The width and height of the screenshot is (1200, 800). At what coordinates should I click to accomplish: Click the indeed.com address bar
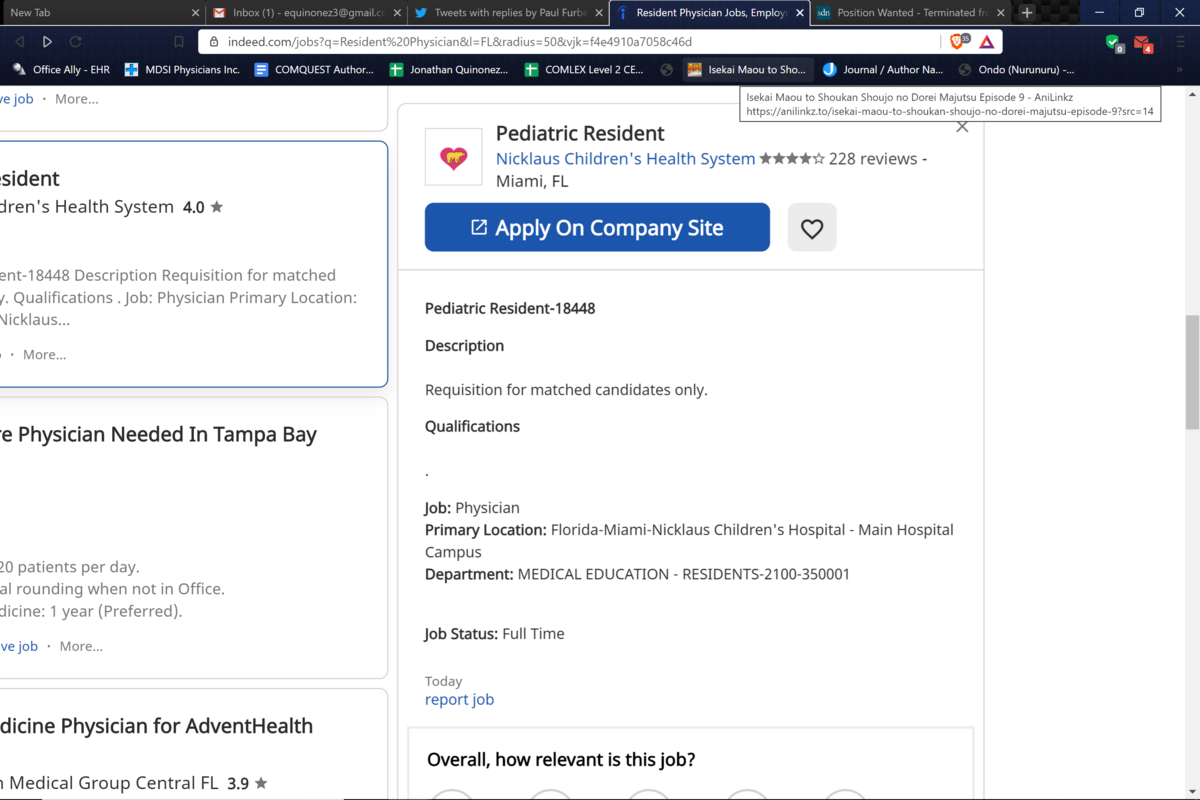[570, 42]
